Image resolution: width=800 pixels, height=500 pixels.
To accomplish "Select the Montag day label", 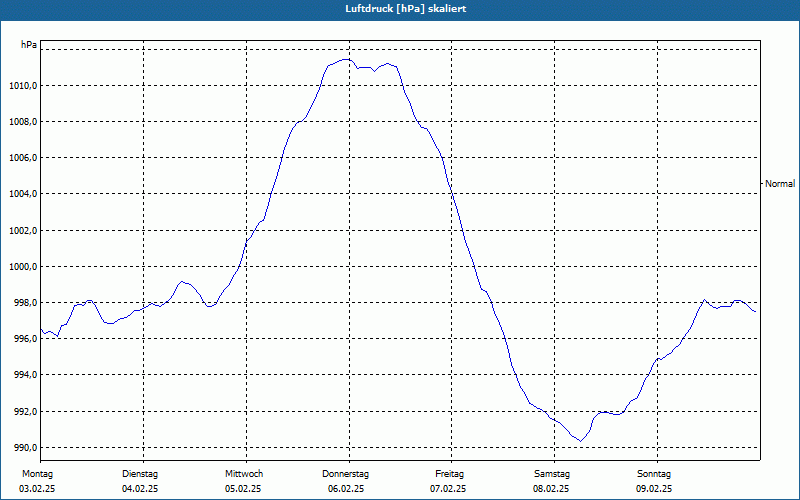I will pyautogui.click(x=37, y=474).
